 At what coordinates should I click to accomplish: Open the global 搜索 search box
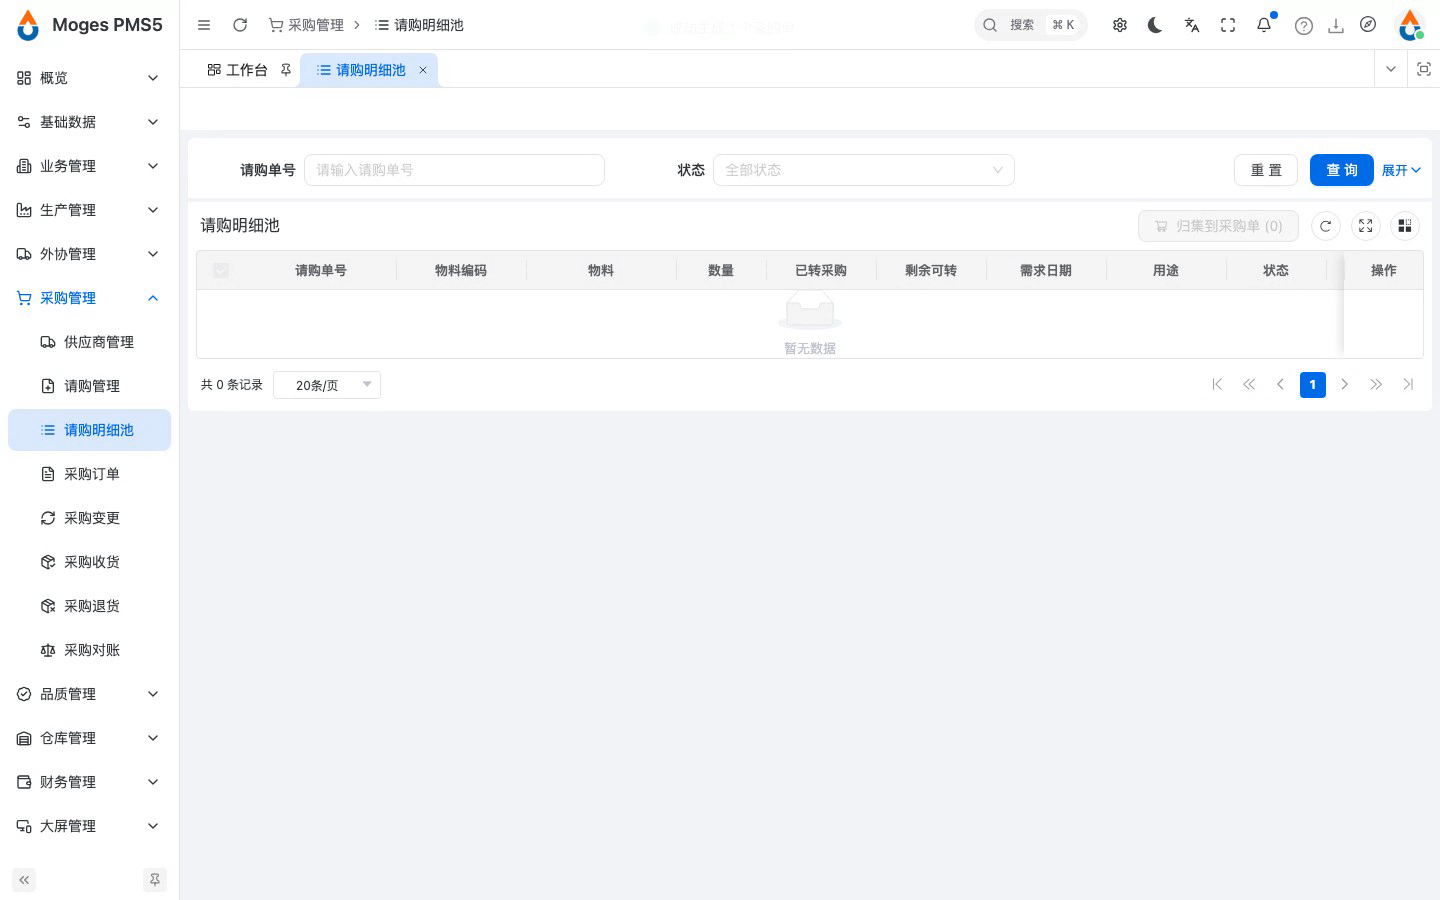(1030, 25)
